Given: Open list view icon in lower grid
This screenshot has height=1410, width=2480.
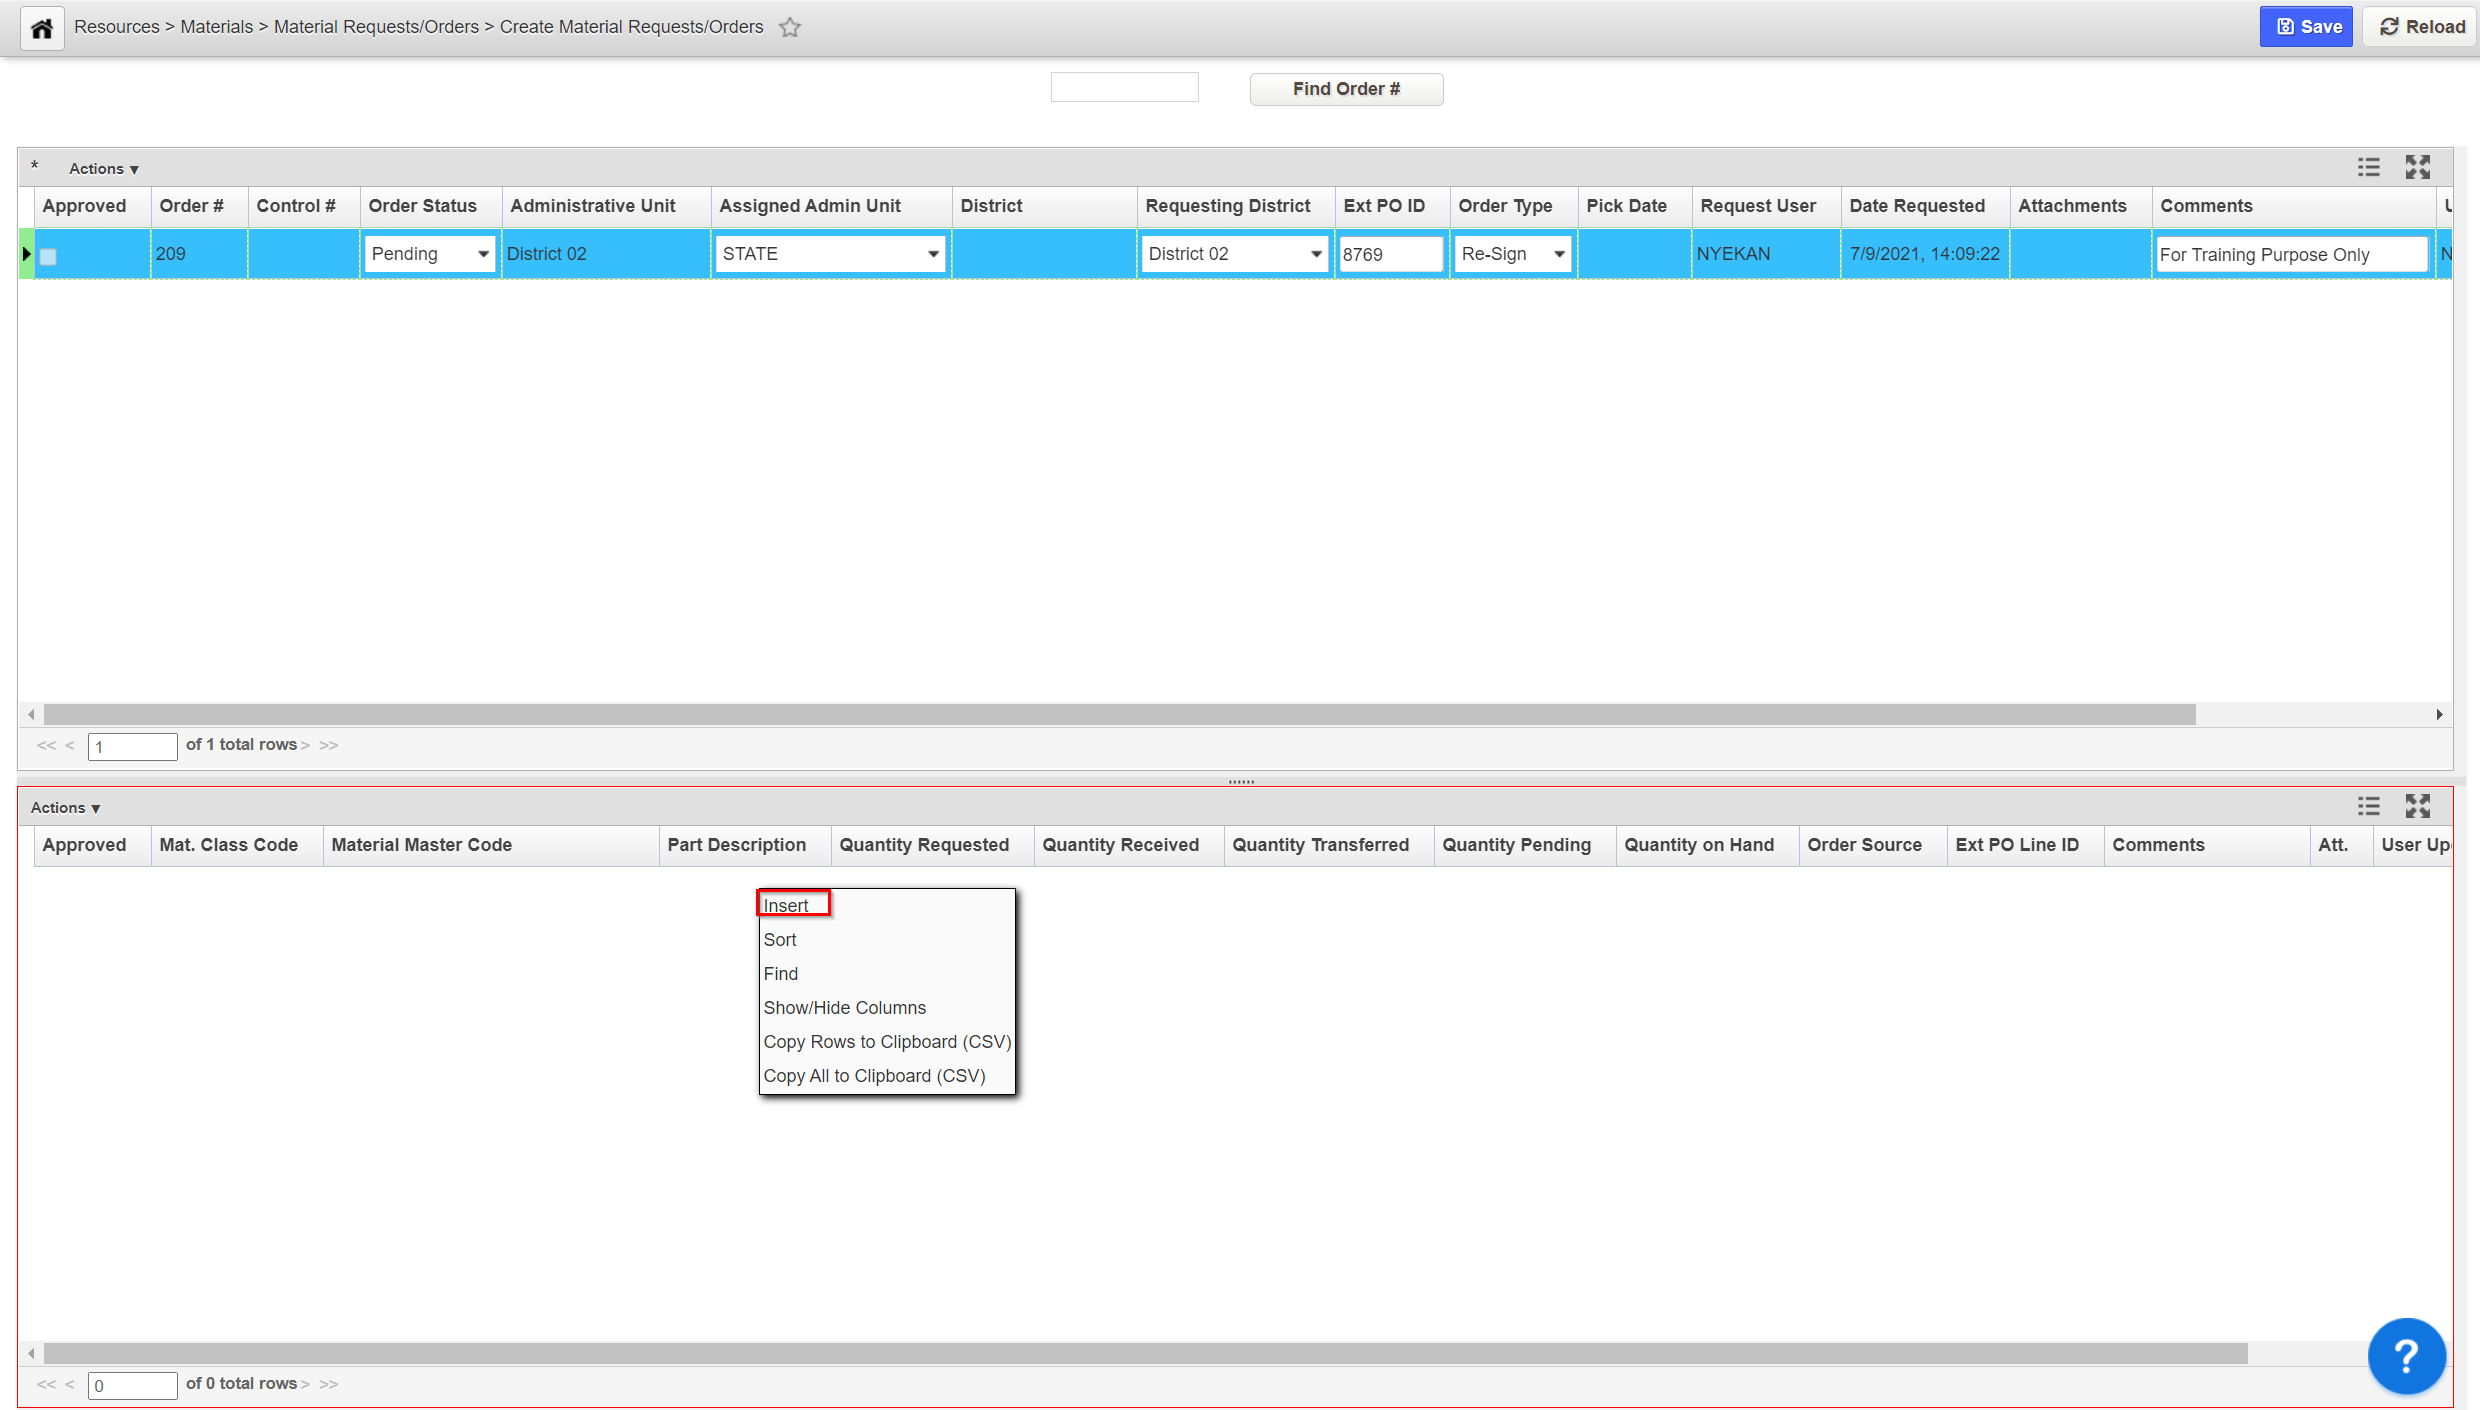Looking at the screenshot, I should (2368, 806).
